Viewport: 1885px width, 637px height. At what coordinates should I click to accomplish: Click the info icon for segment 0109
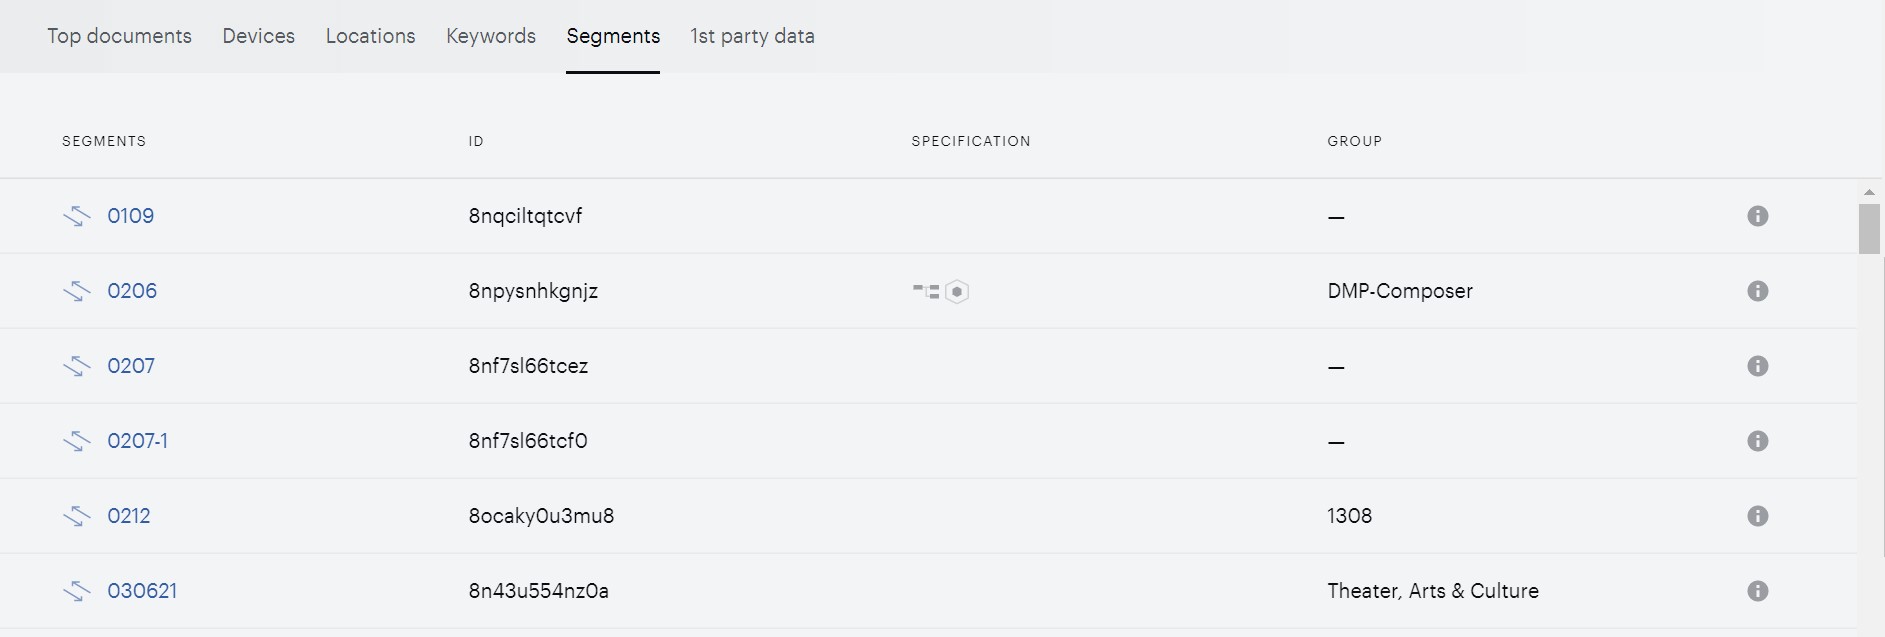[x=1757, y=216]
